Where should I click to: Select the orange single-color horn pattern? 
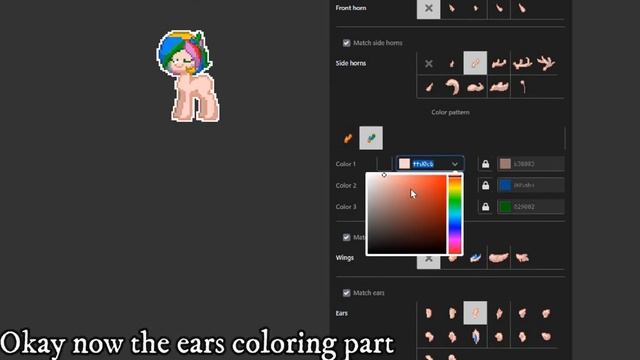348,138
